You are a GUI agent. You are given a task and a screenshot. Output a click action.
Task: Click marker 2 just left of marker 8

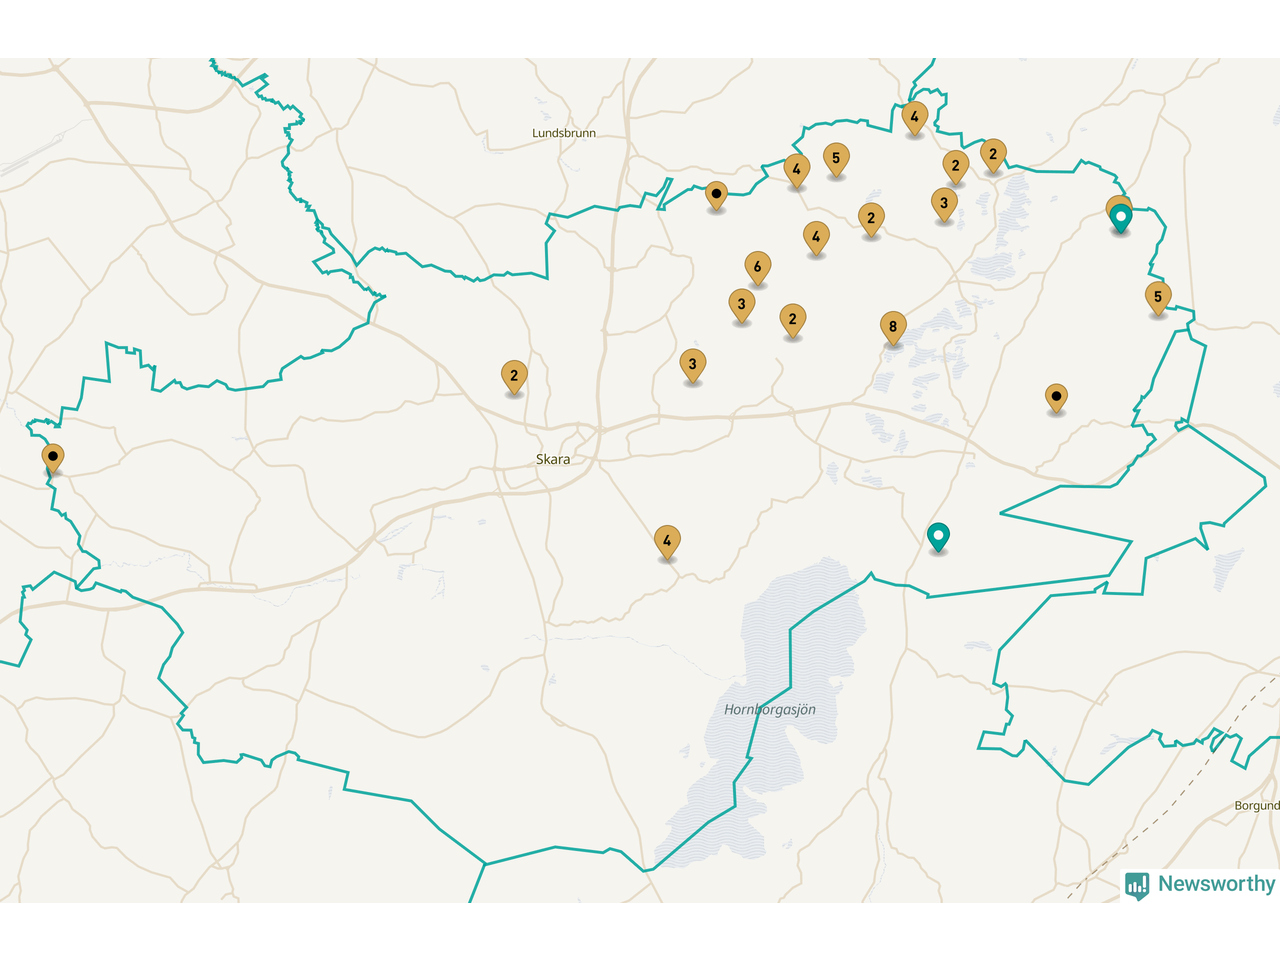pos(793,319)
